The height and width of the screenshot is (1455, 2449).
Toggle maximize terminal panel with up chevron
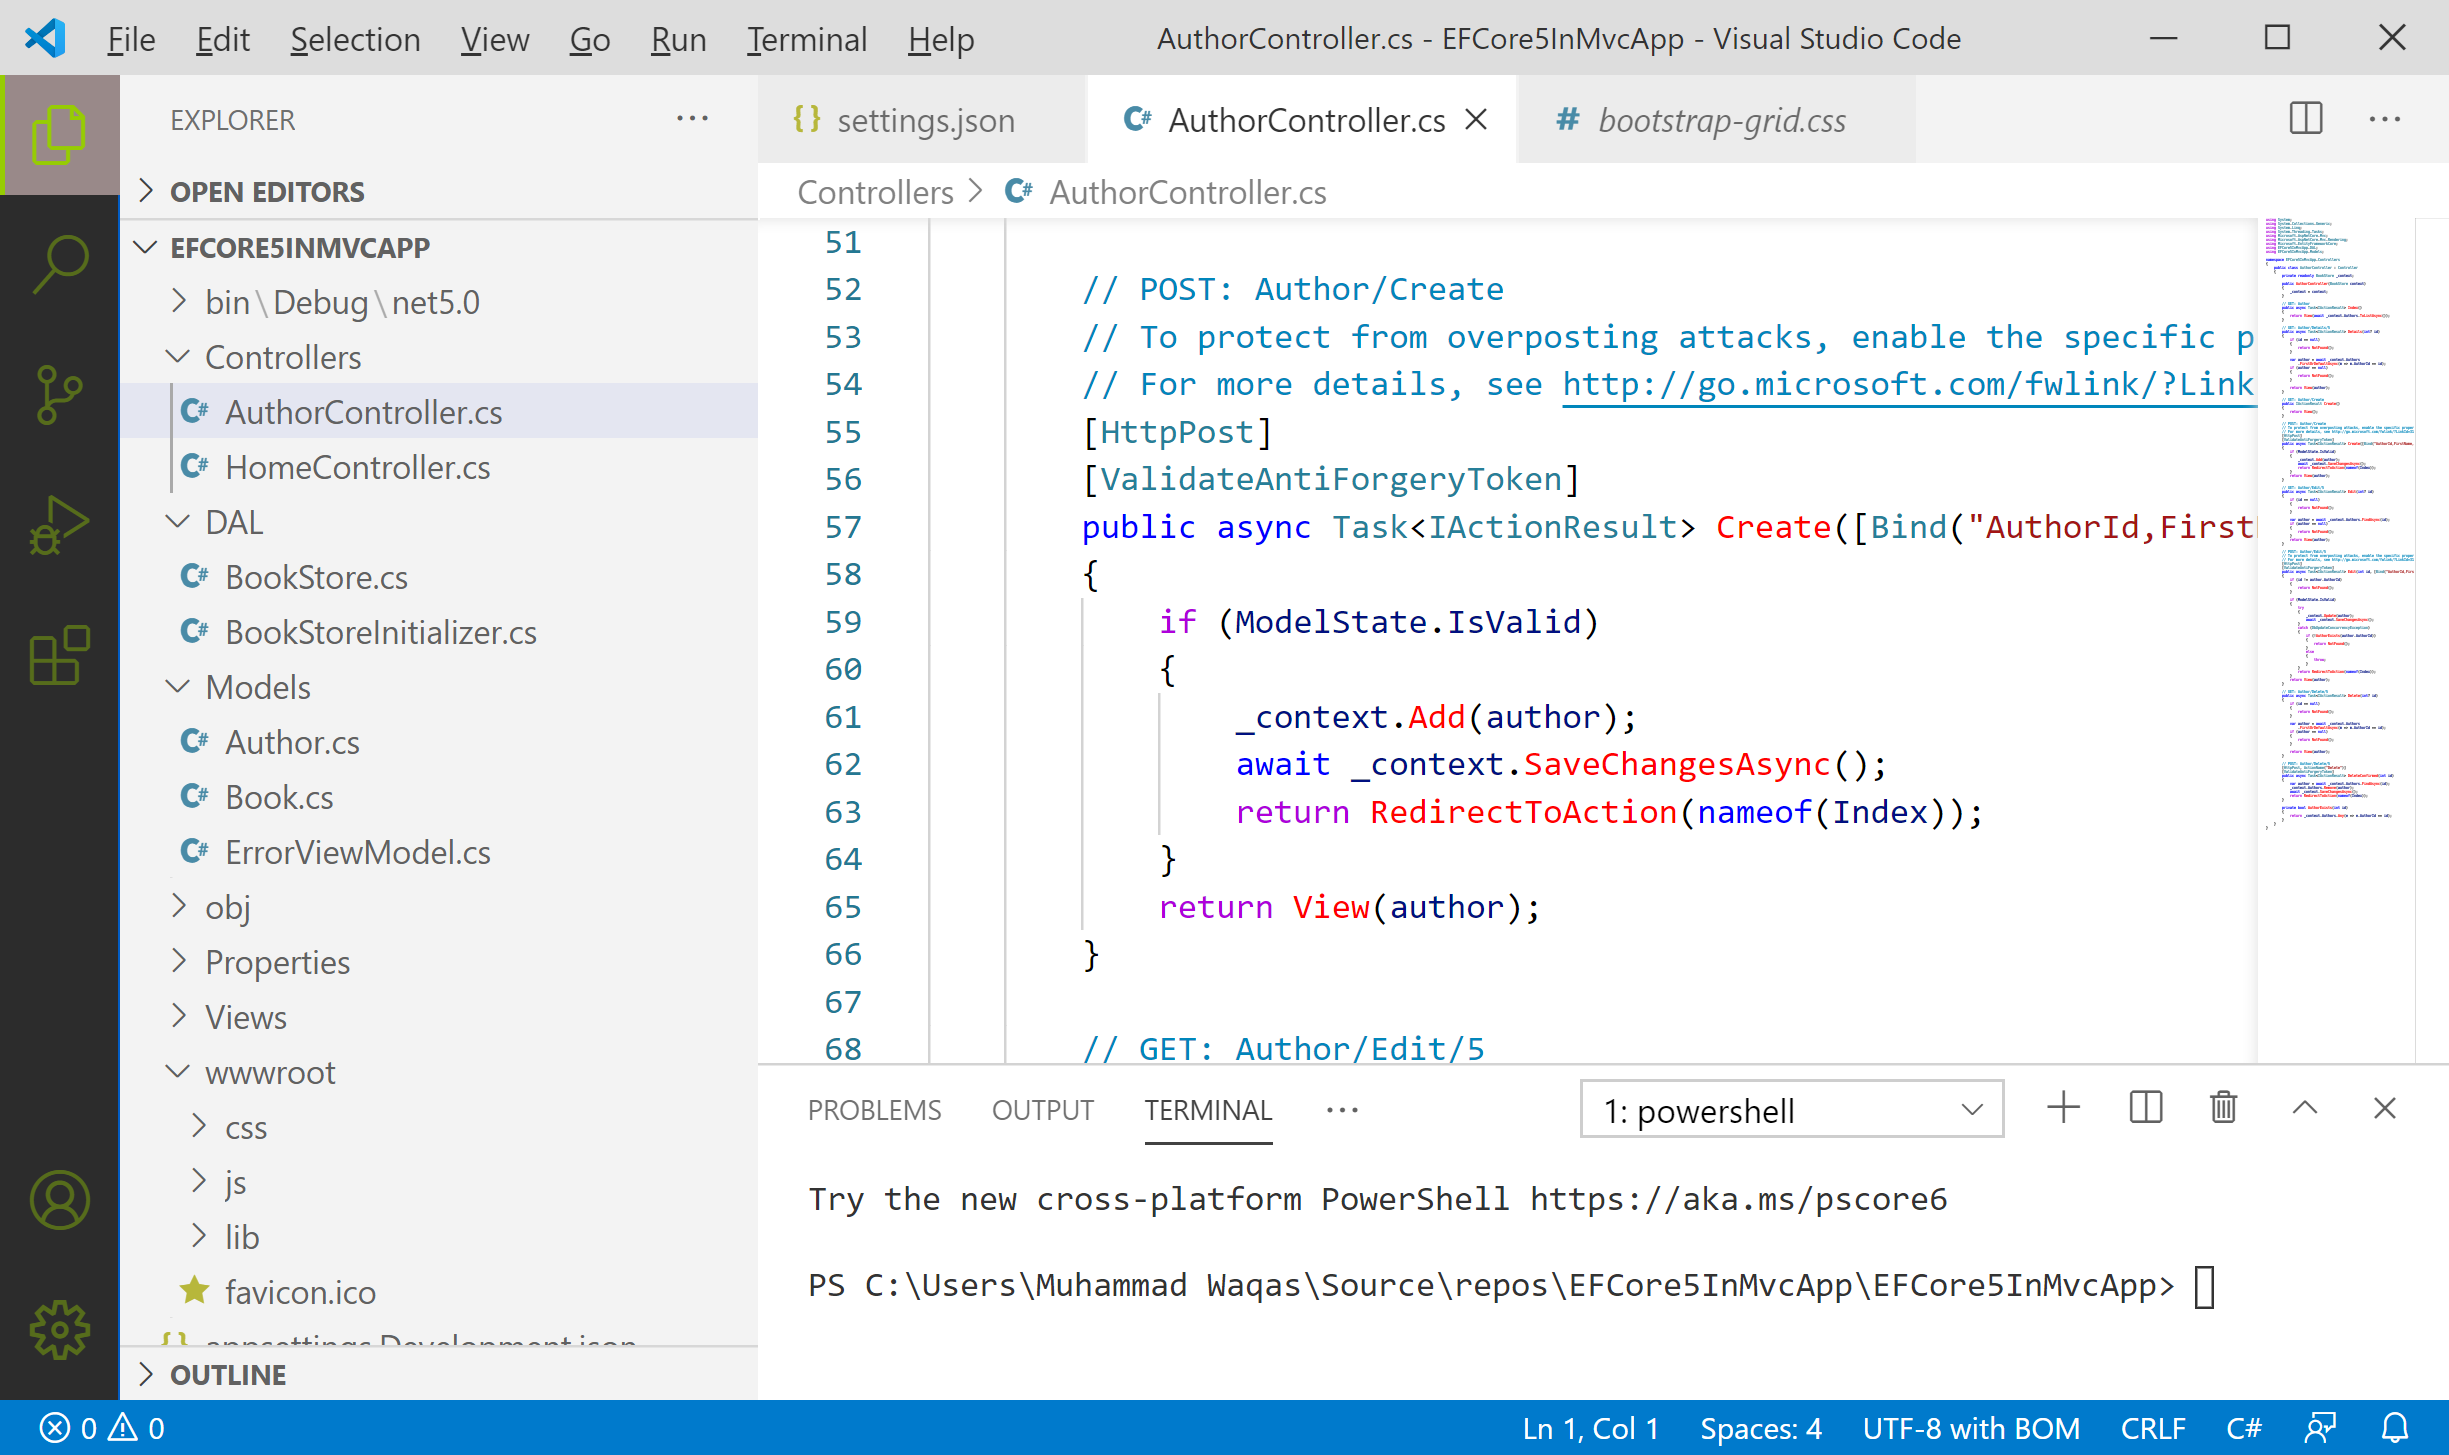pos(2304,1108)
